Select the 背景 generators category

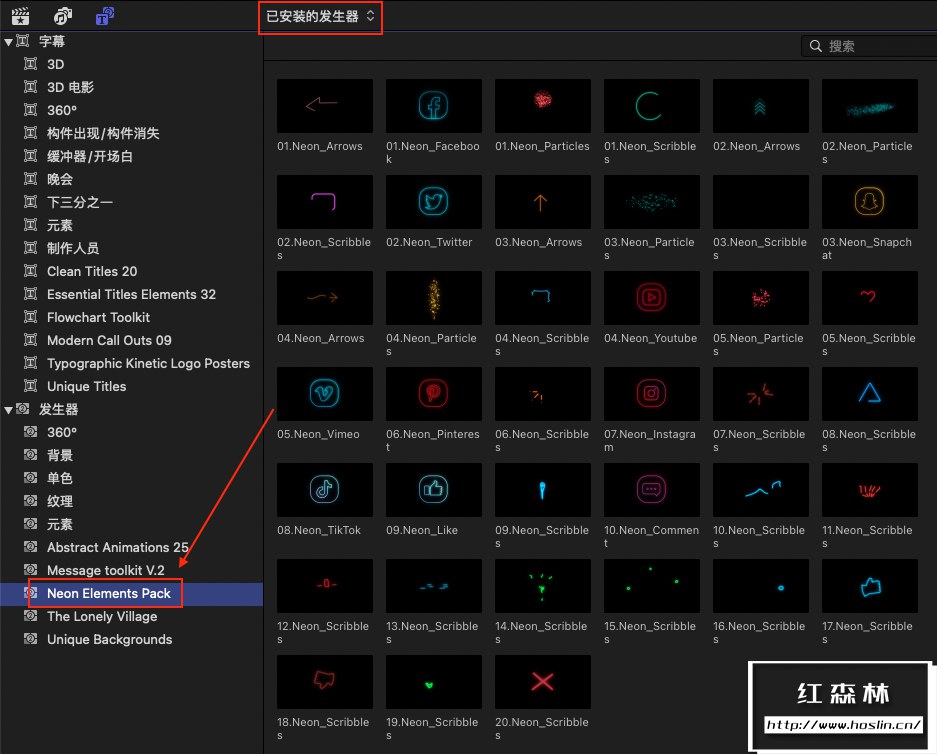pos(131,455)
